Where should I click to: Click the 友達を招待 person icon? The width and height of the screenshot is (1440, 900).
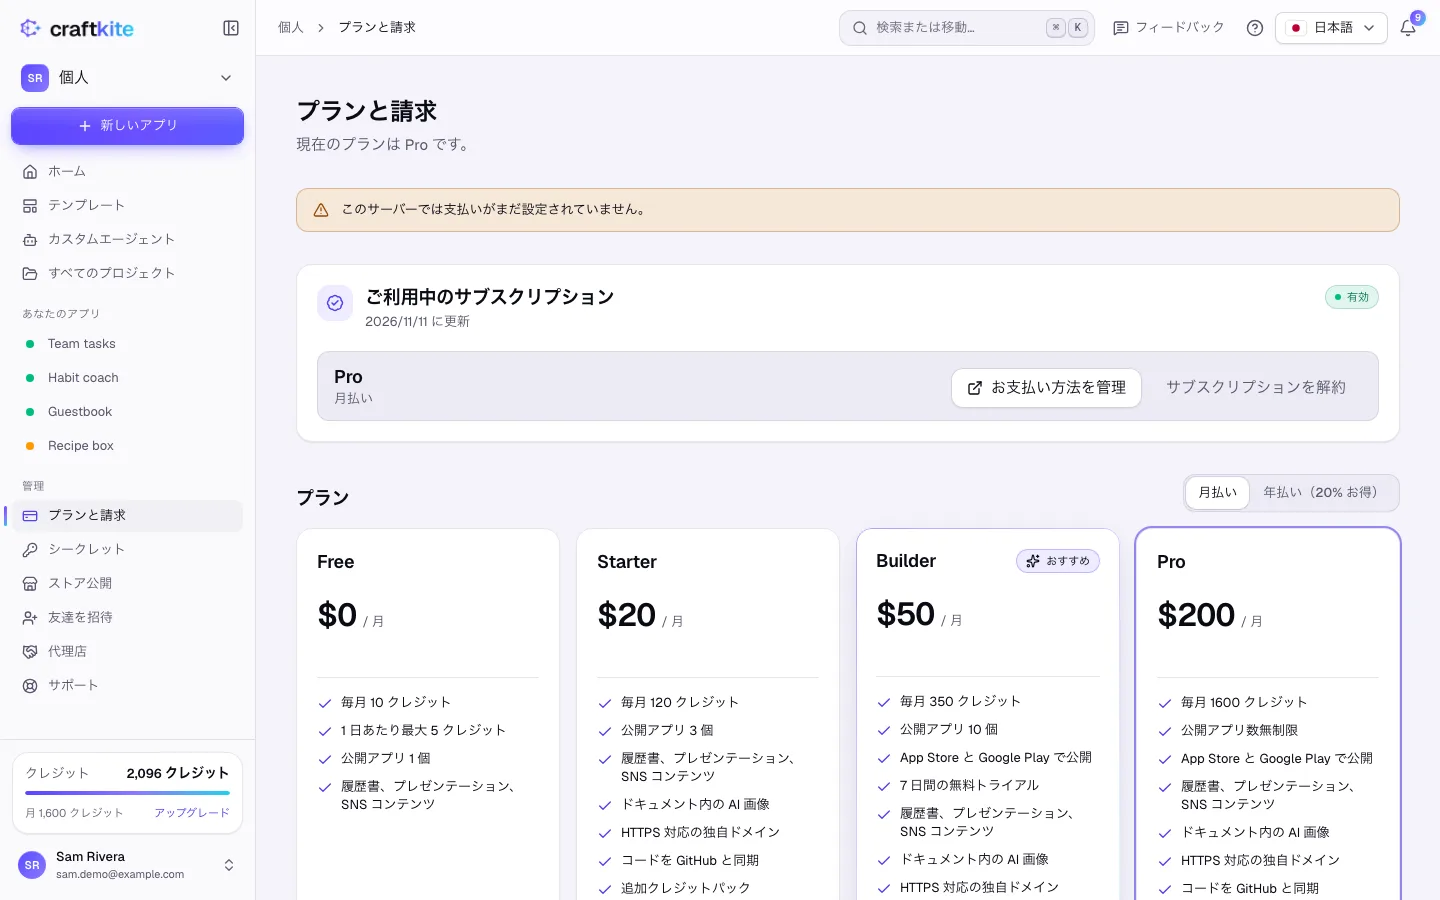(x=30, y=618)
